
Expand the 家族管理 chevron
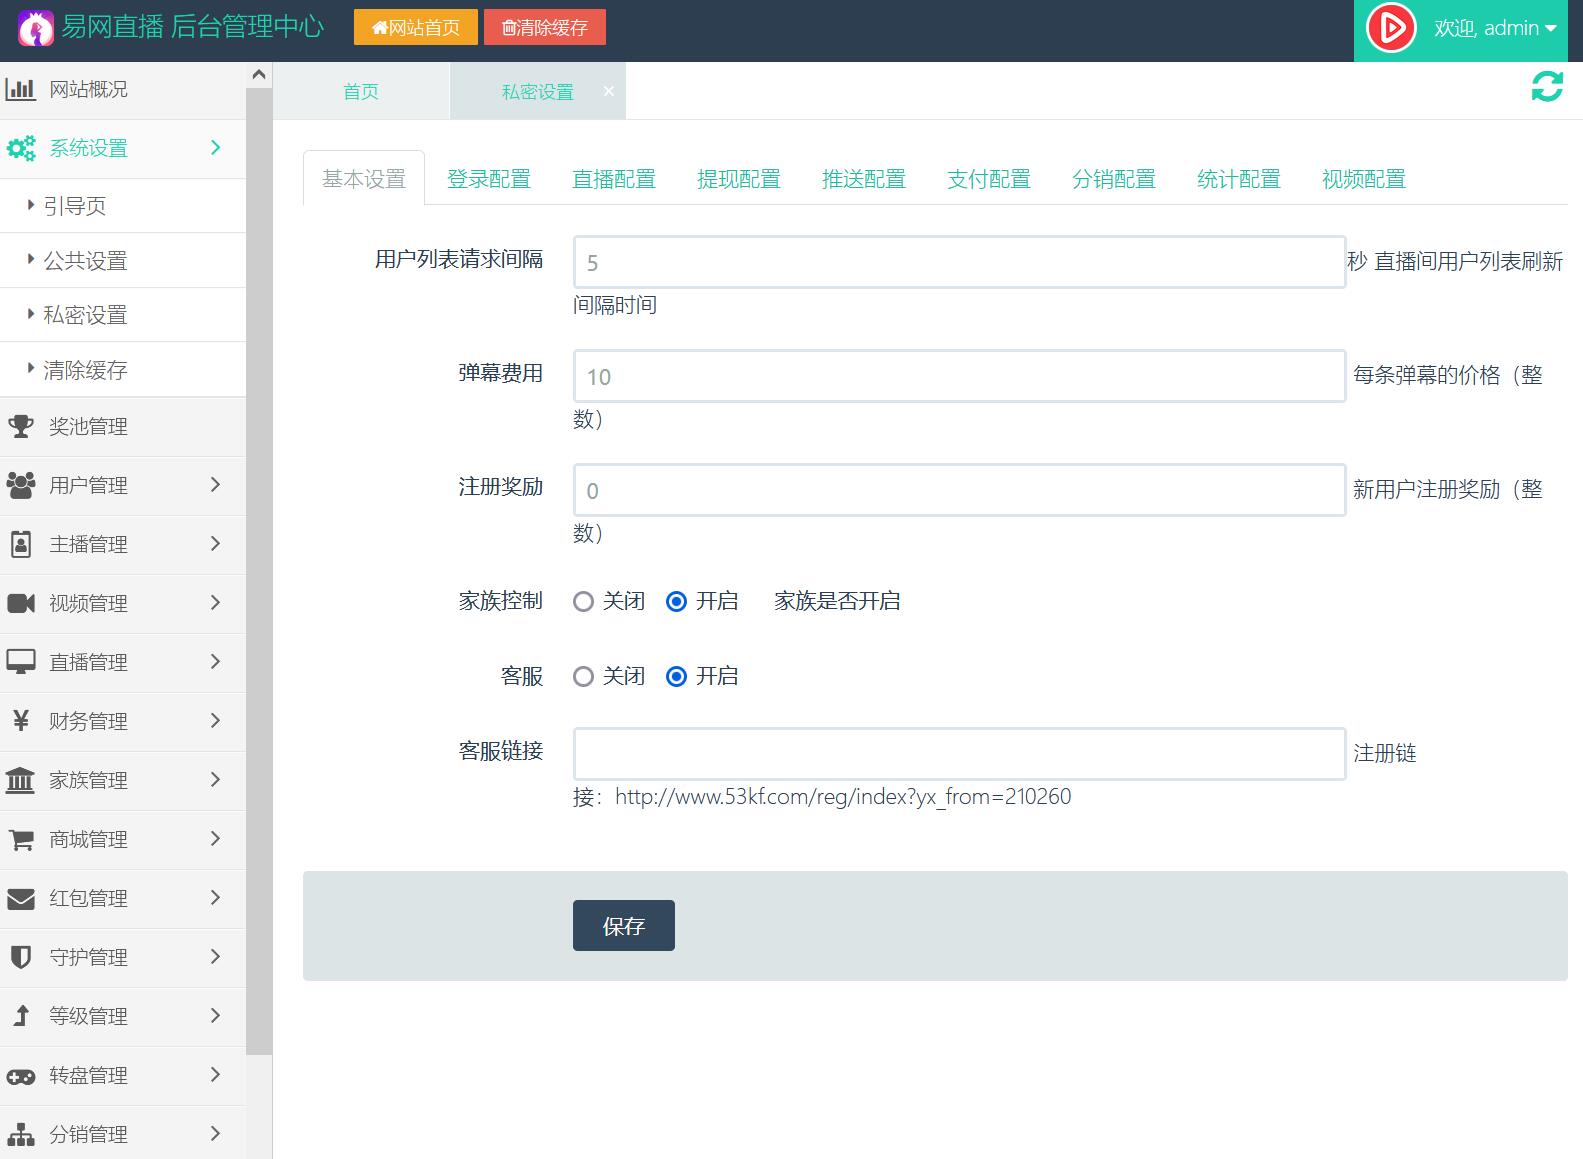[215, 780]
